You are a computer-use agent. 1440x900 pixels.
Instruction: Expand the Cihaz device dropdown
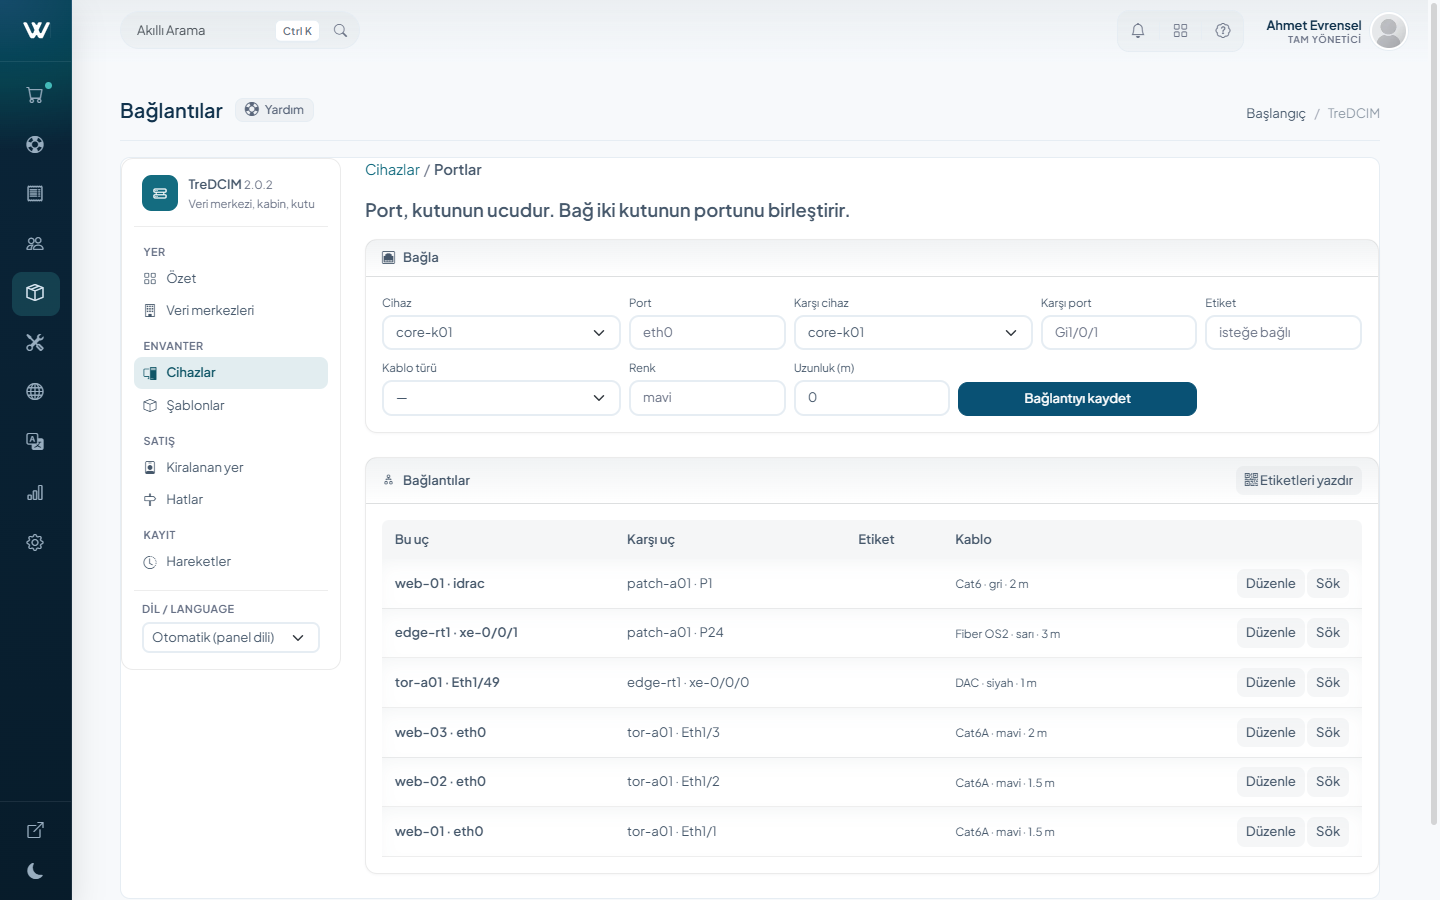[x=501, y=333]
